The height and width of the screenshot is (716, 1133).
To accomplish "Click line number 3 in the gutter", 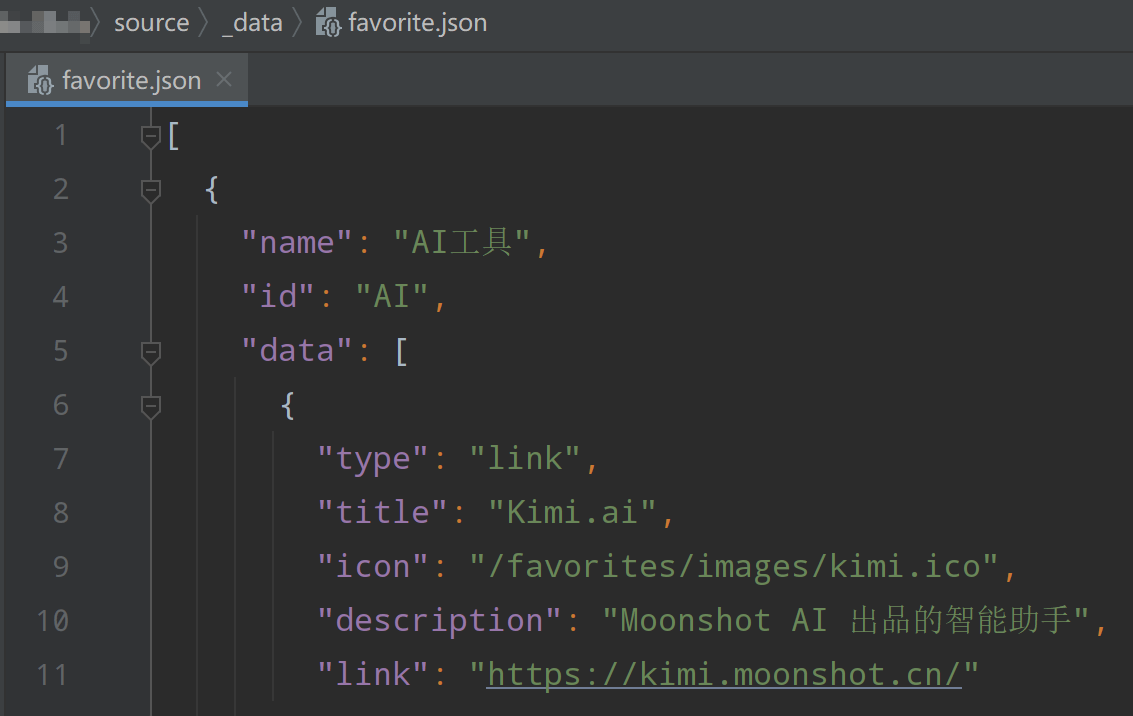I will point(60,243).
